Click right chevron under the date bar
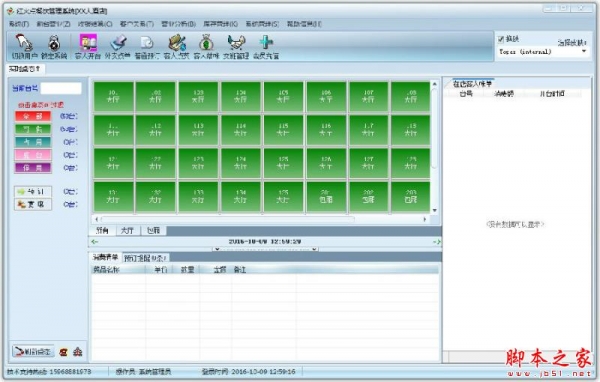This screenshot has height=382, width=600. coord(314,249)
